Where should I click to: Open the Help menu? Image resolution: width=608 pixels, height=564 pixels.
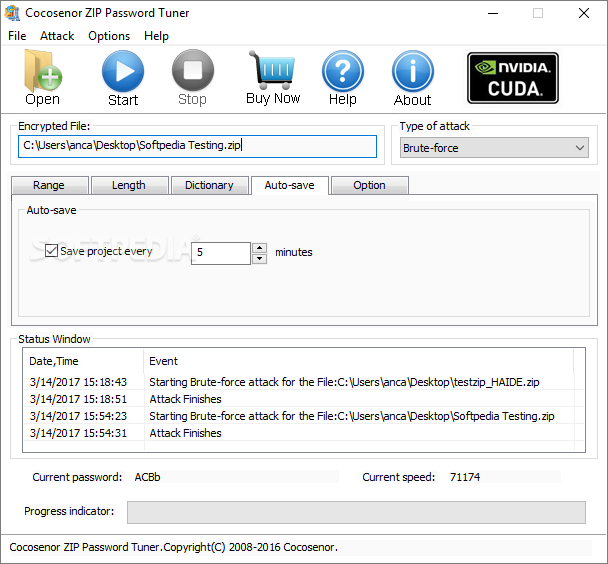(x=156, y=36)
